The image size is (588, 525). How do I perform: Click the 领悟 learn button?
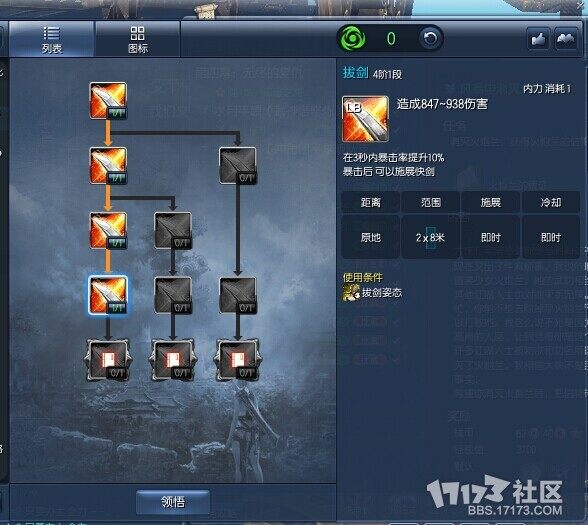pos(173,502)
